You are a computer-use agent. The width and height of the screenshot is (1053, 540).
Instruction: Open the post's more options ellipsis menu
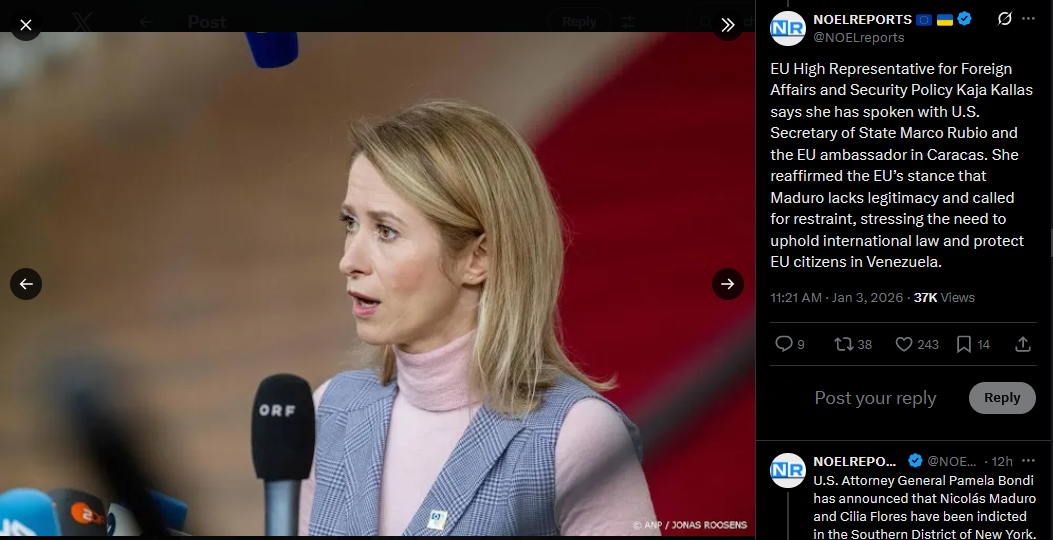1028,19
